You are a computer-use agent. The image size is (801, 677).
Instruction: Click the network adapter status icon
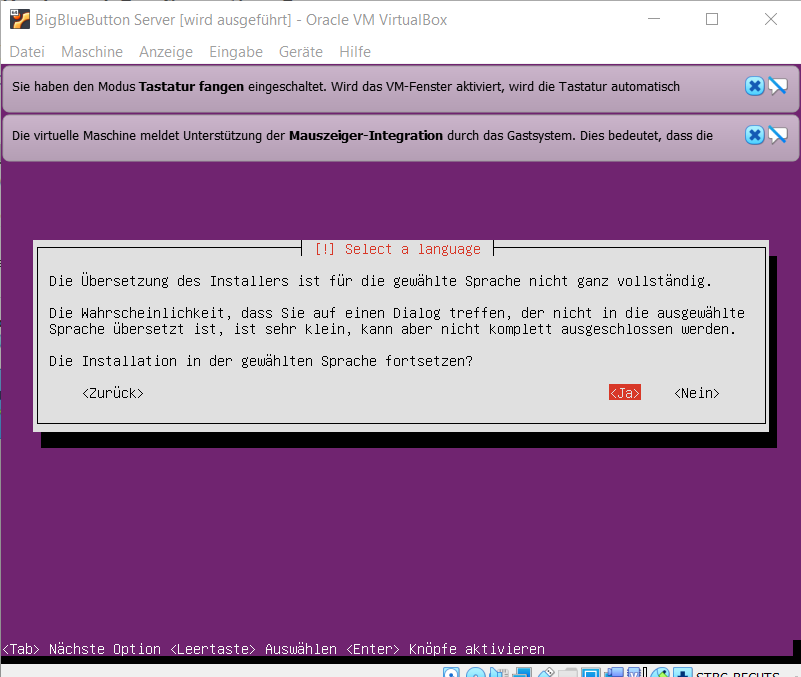[522, 672]
